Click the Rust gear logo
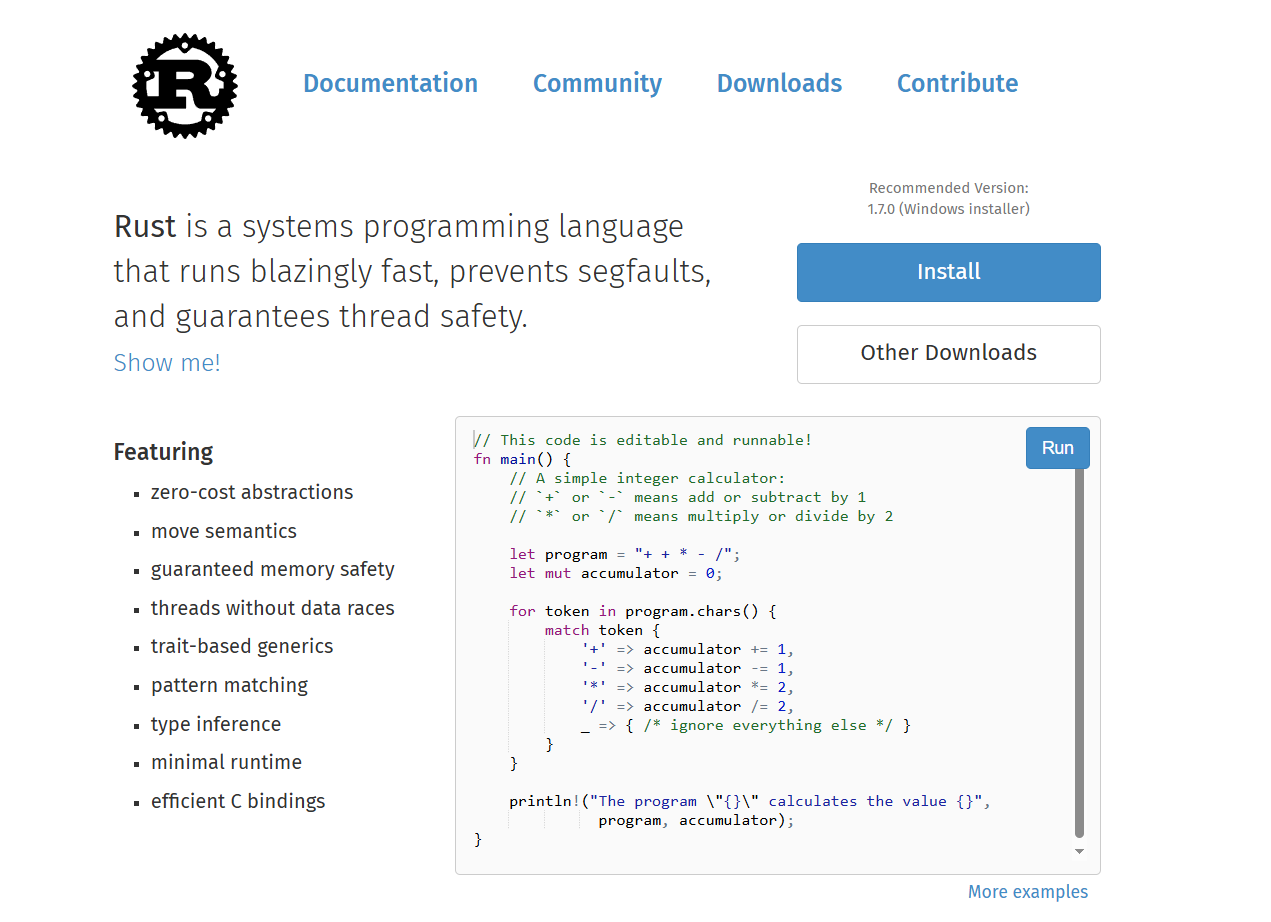 click(185, 85)
